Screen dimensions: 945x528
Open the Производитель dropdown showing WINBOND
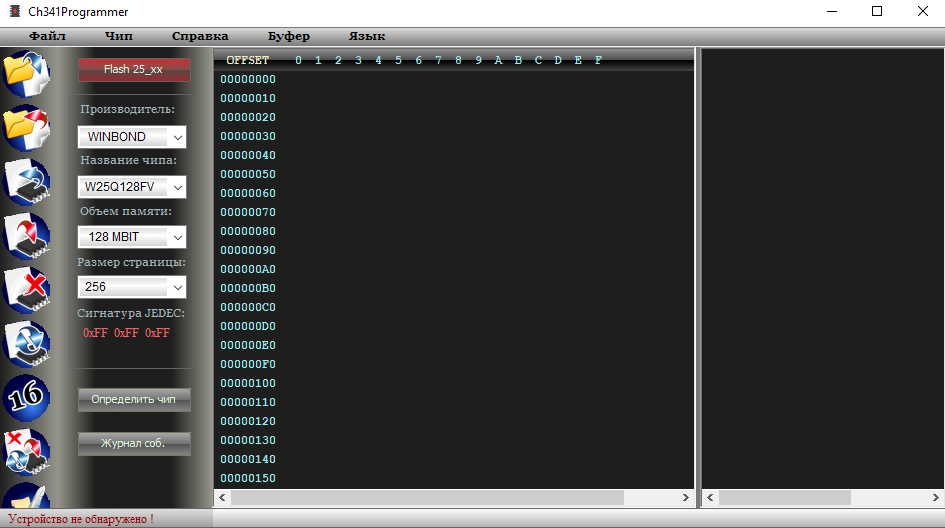pyautogui.click(x=131, y=137)
